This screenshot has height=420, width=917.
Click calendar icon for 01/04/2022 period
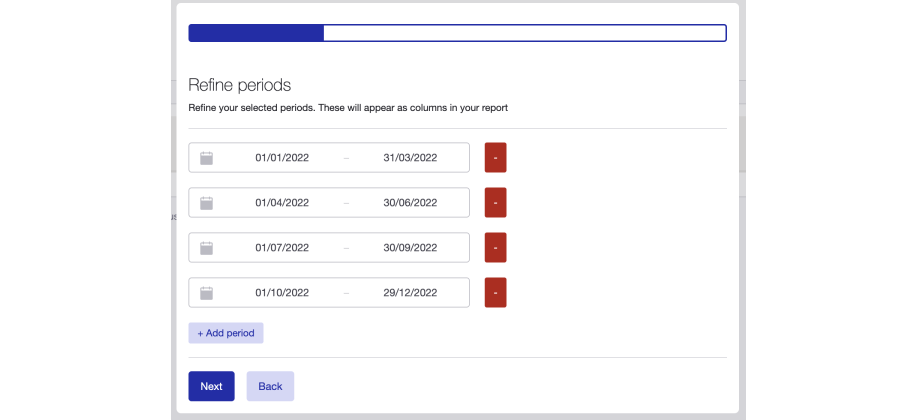[206, 203]
